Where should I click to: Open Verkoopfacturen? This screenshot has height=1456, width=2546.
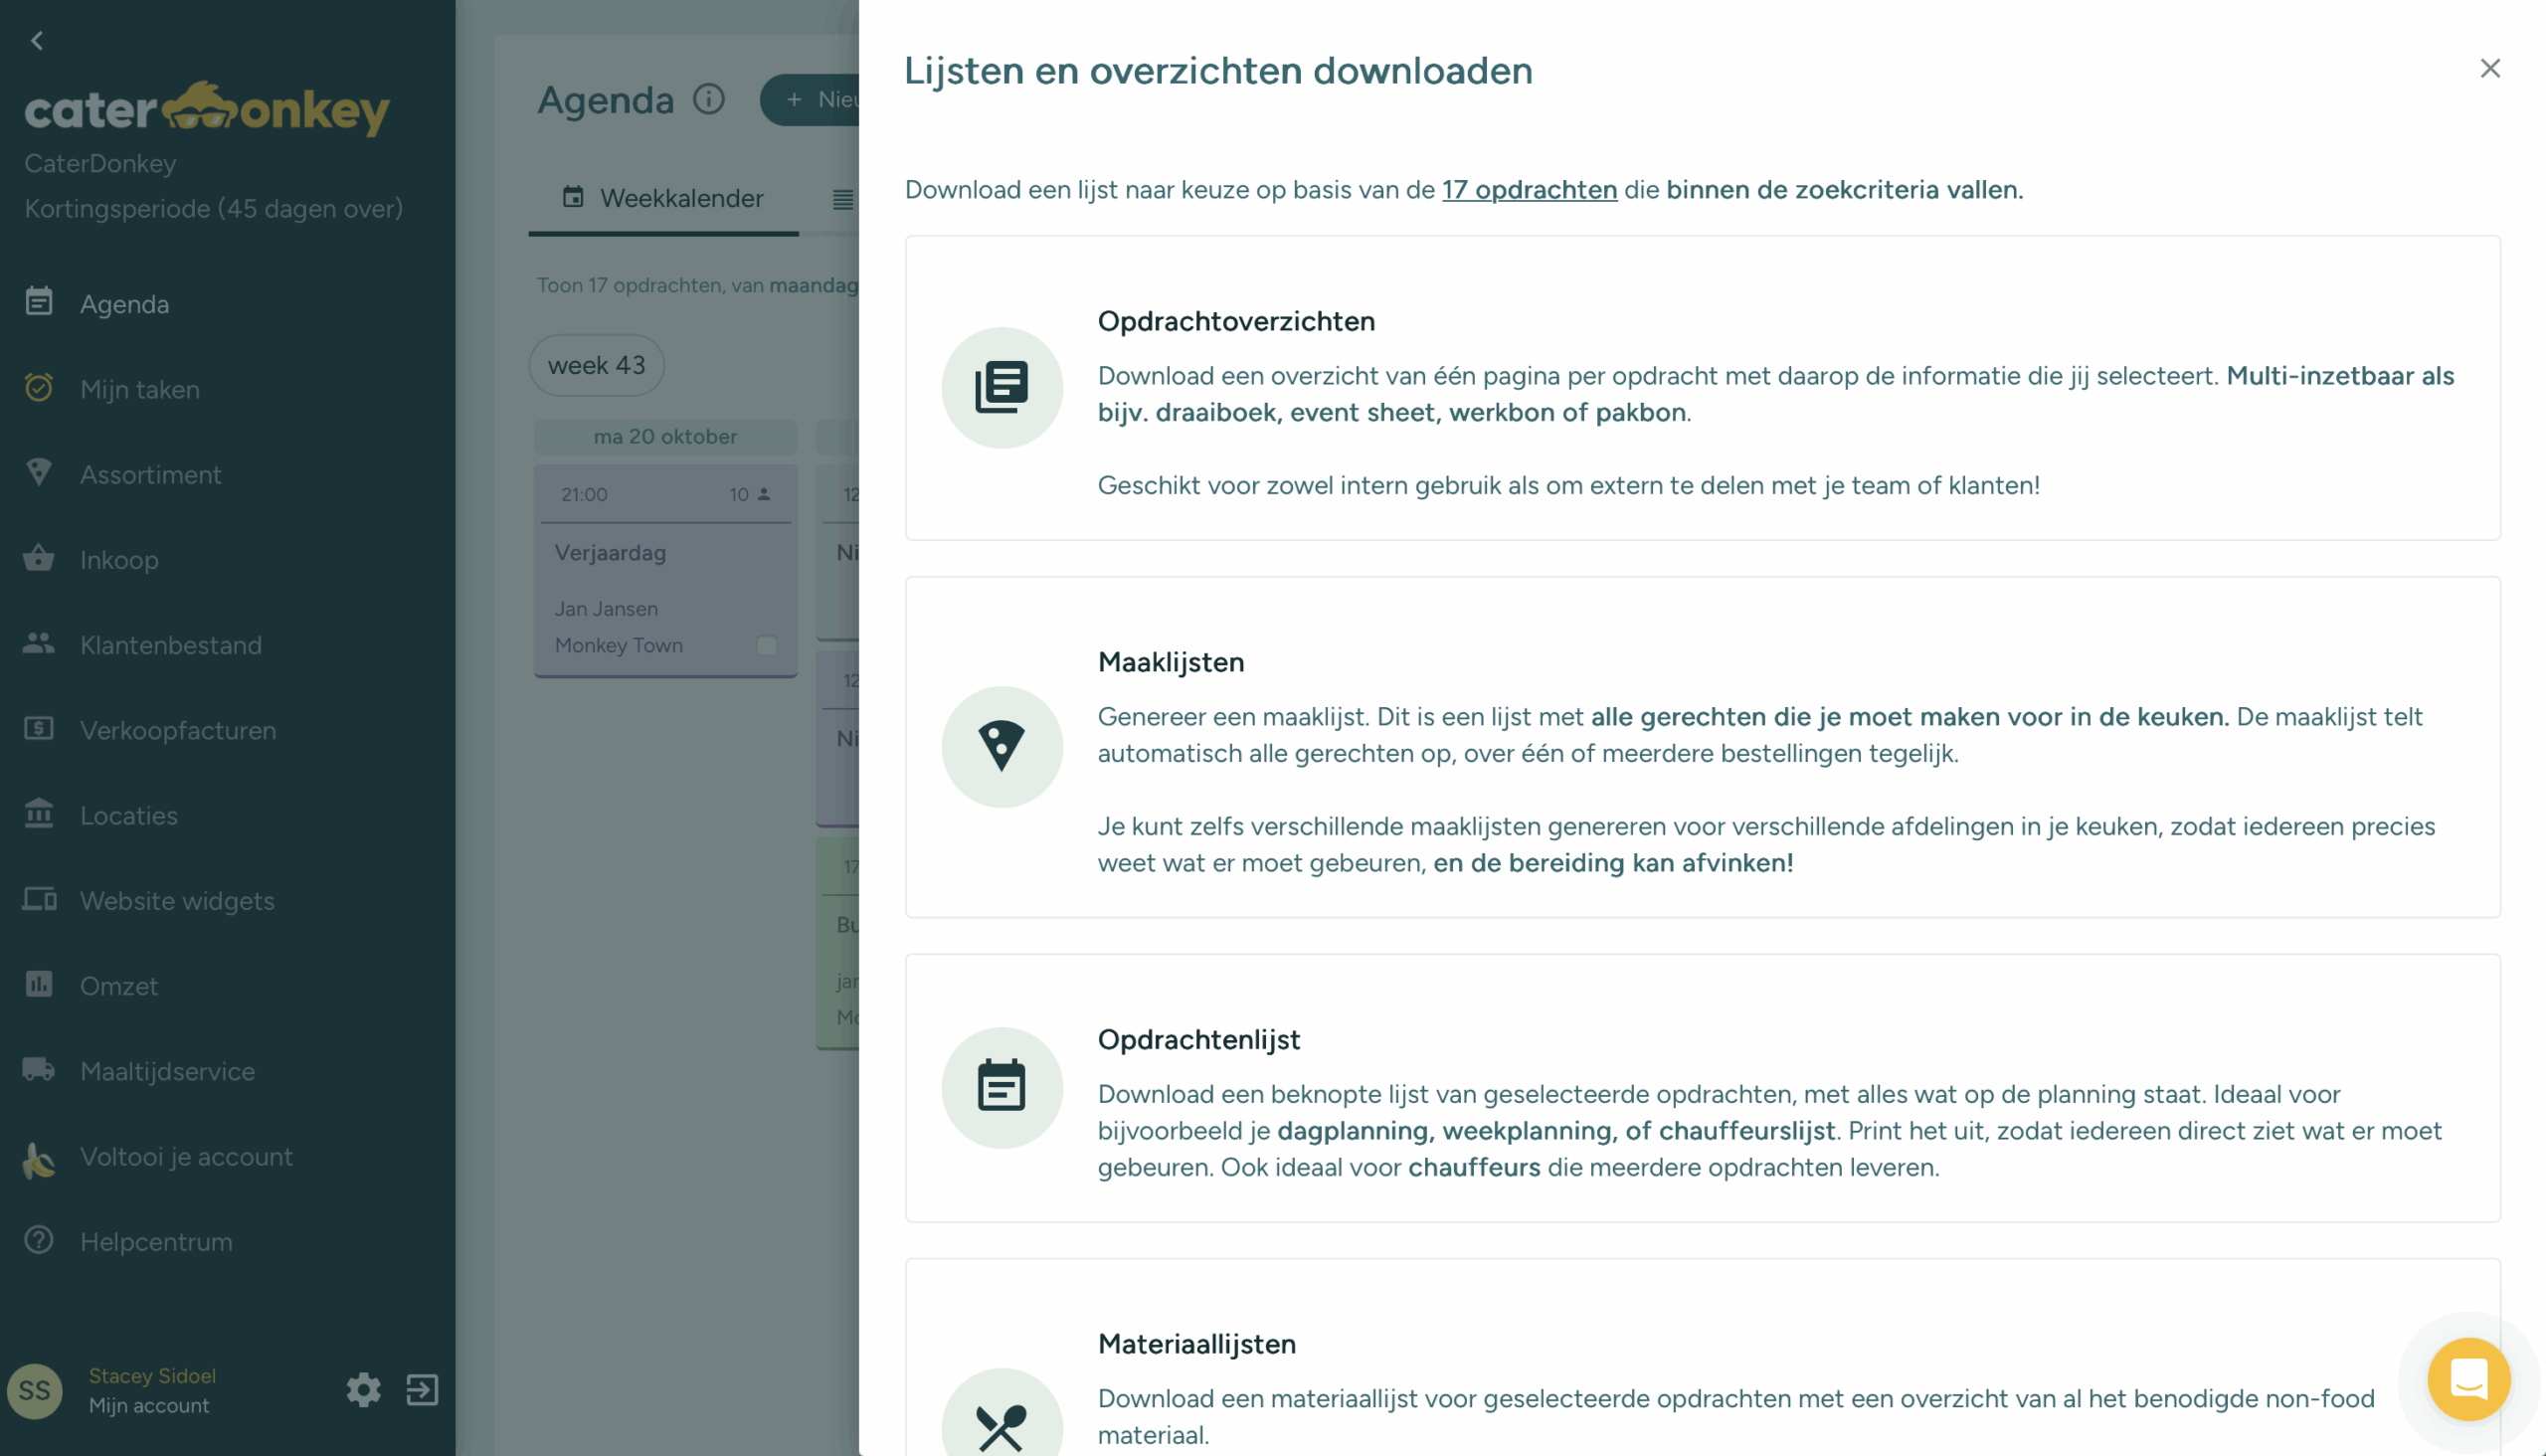178,730
